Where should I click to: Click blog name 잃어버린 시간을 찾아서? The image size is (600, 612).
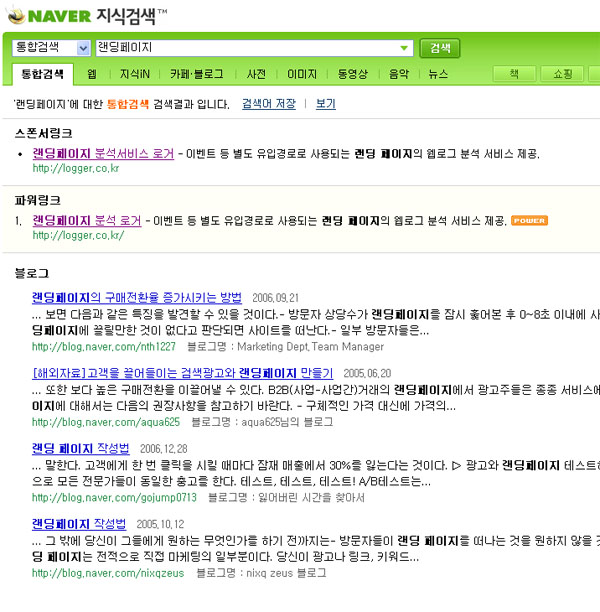(311, 498)
